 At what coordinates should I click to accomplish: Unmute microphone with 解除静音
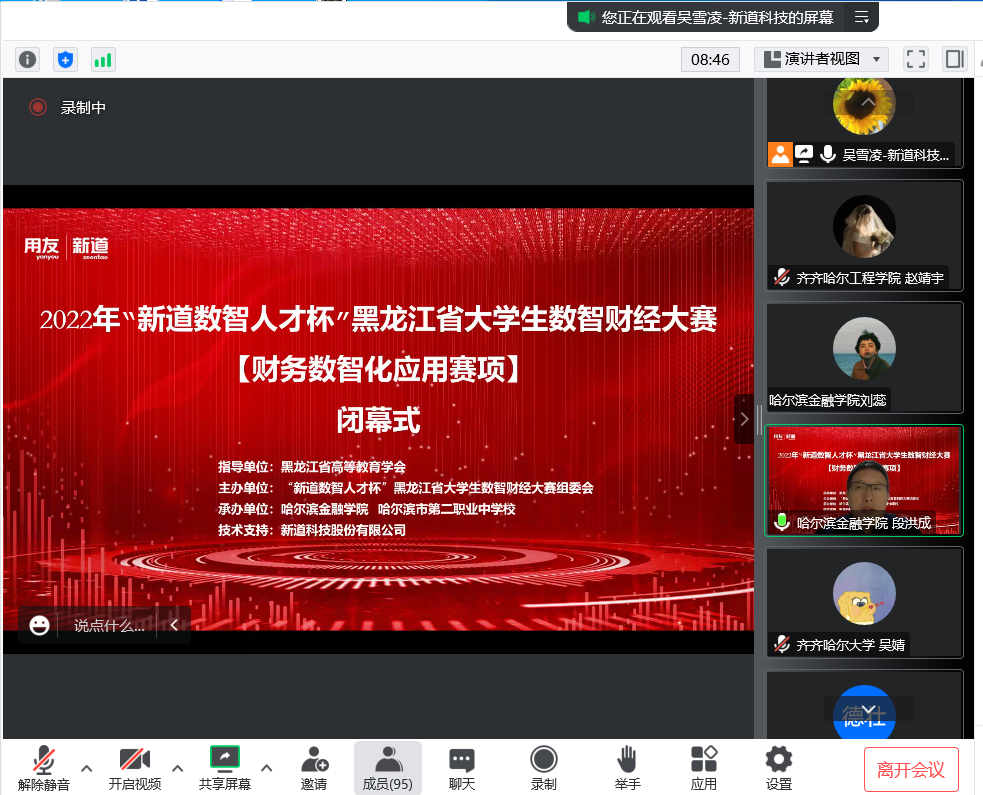pyautogui.click(x=43, y=767)
